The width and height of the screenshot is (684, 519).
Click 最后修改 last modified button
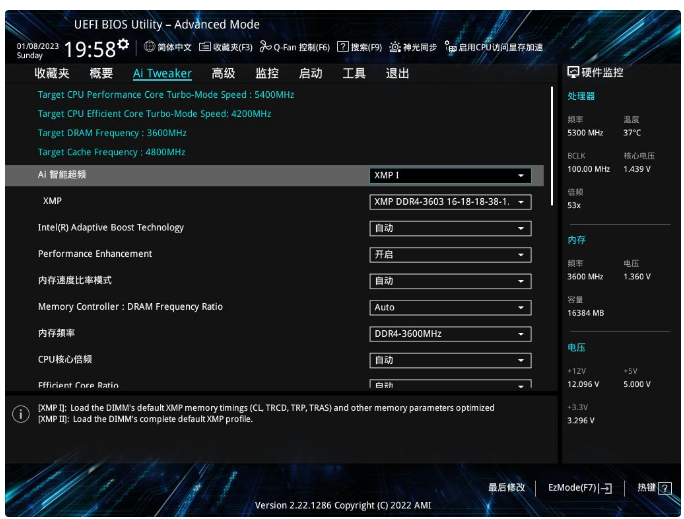click(506, 488)
